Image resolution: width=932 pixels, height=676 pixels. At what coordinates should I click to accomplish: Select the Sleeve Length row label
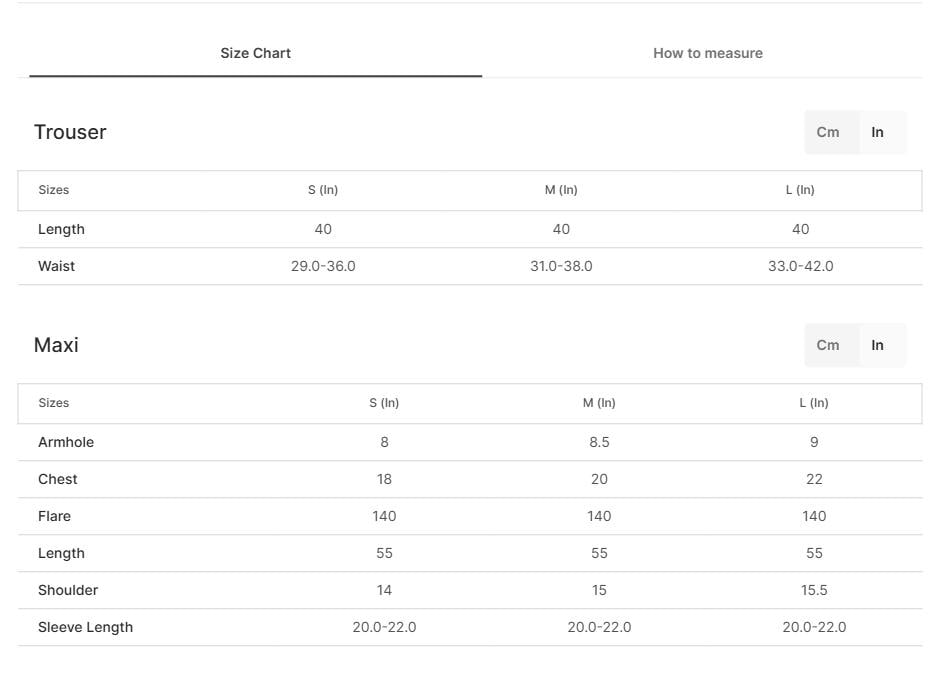coord(85,627)
